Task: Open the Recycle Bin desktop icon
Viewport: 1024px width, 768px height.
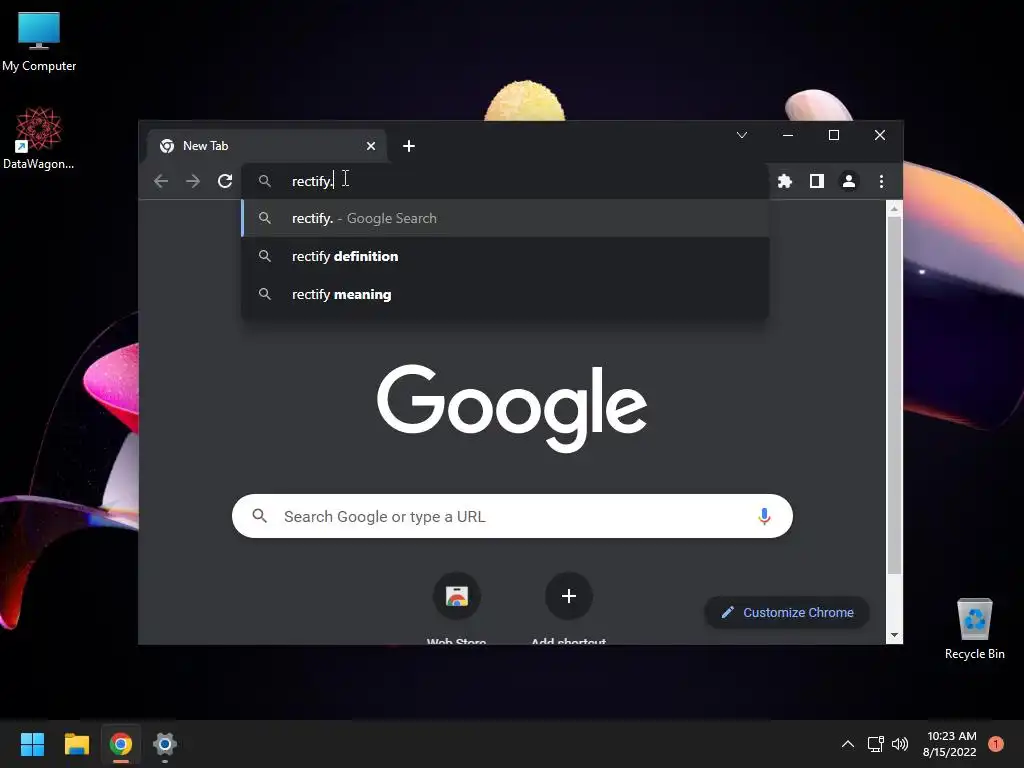Action: (974, 628)
